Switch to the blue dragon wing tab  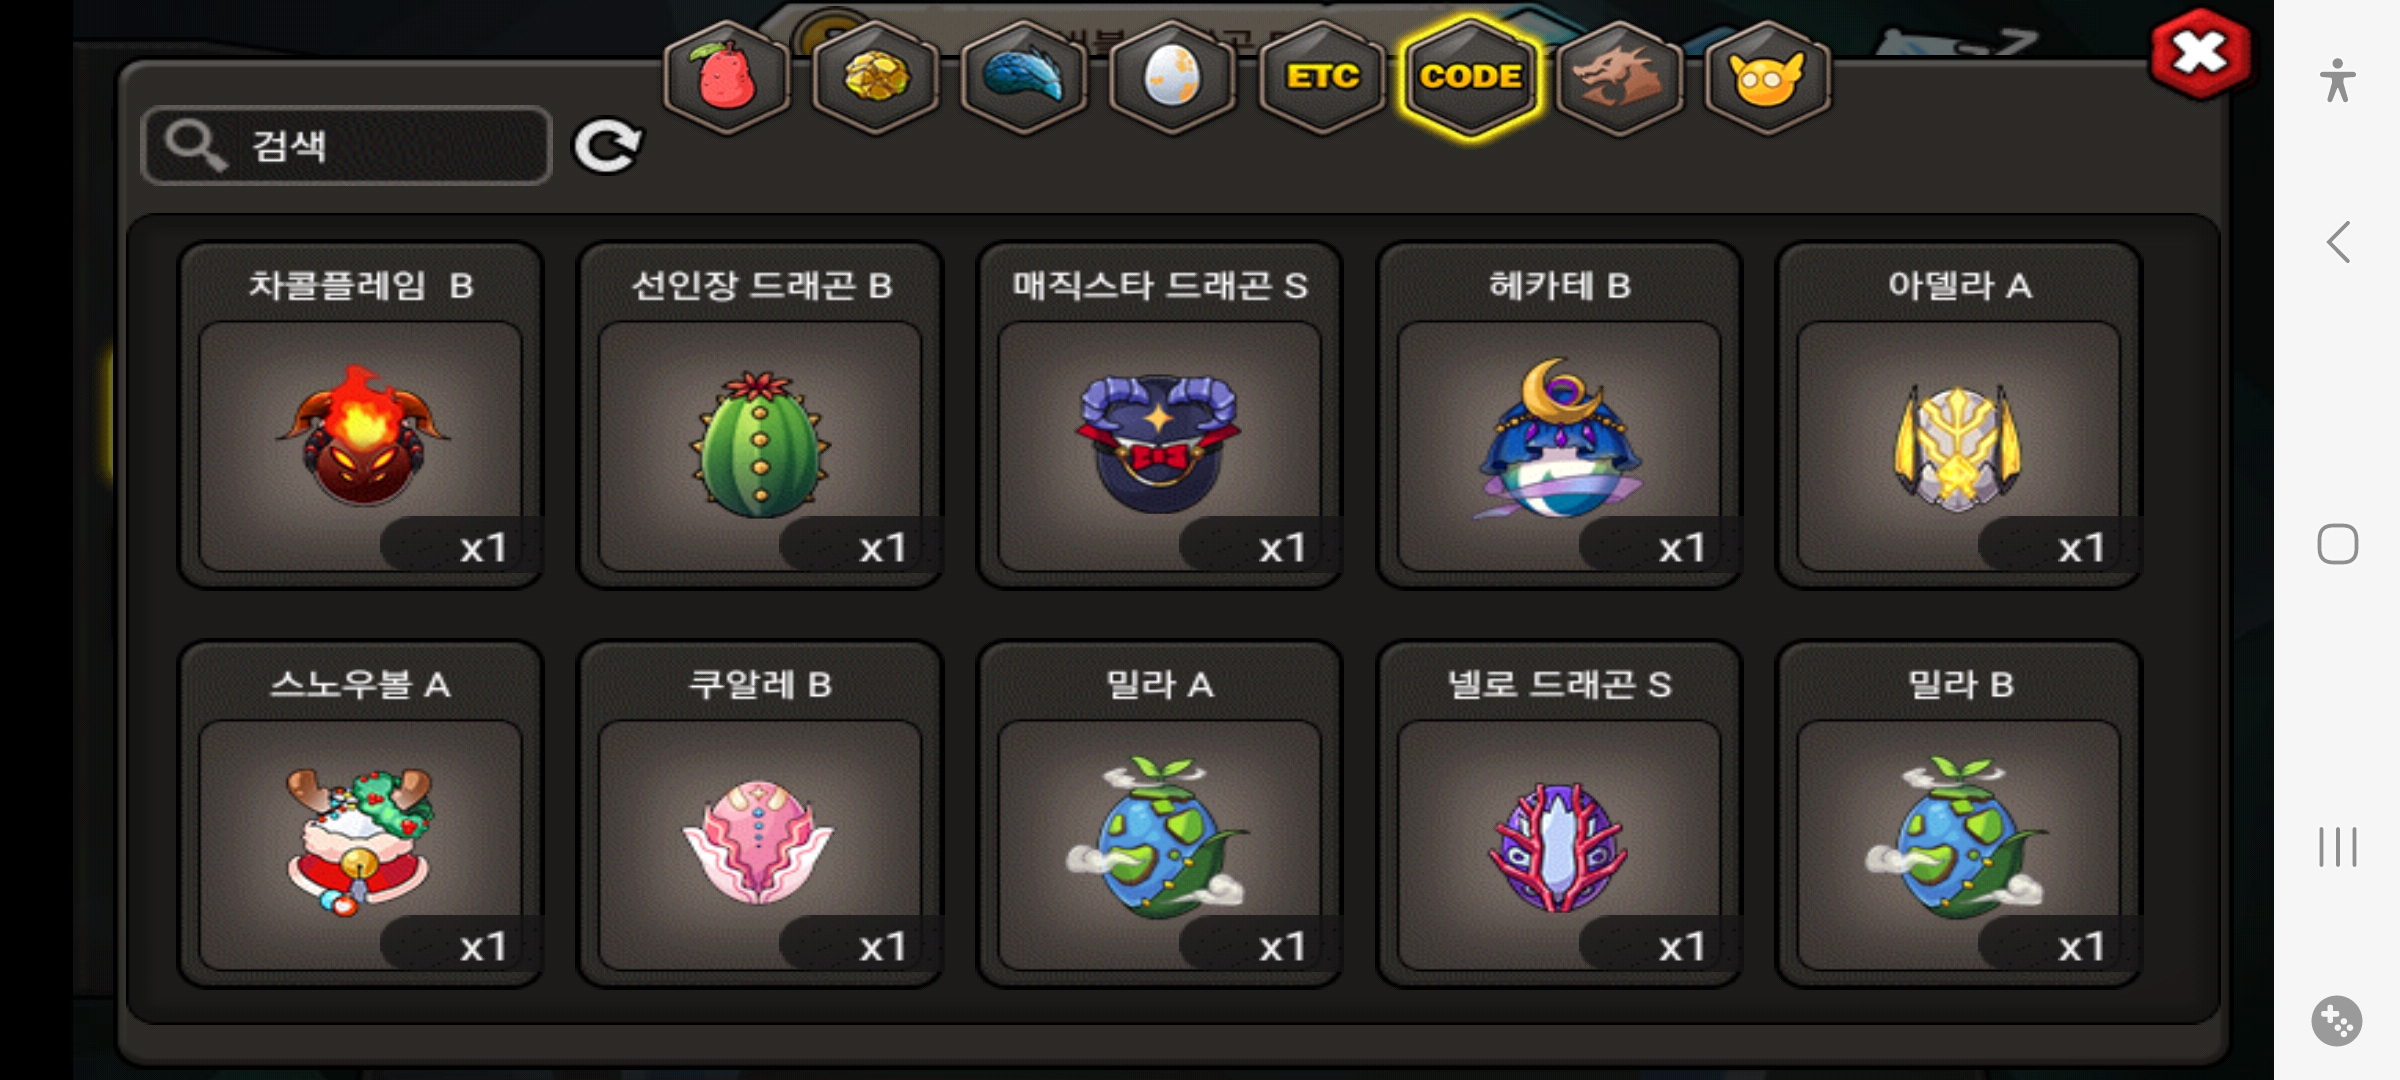coord(1024,78)
